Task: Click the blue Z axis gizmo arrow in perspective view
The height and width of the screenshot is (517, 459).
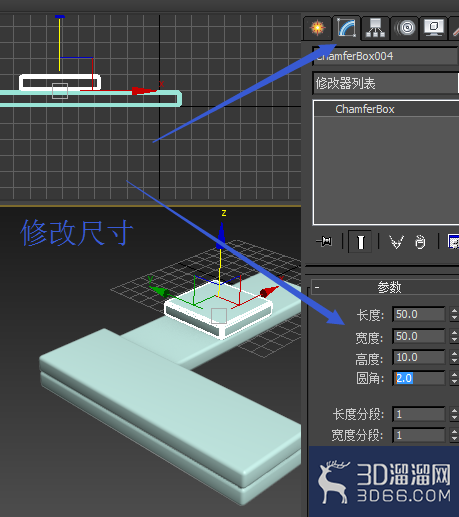Action: pos(221,235)
